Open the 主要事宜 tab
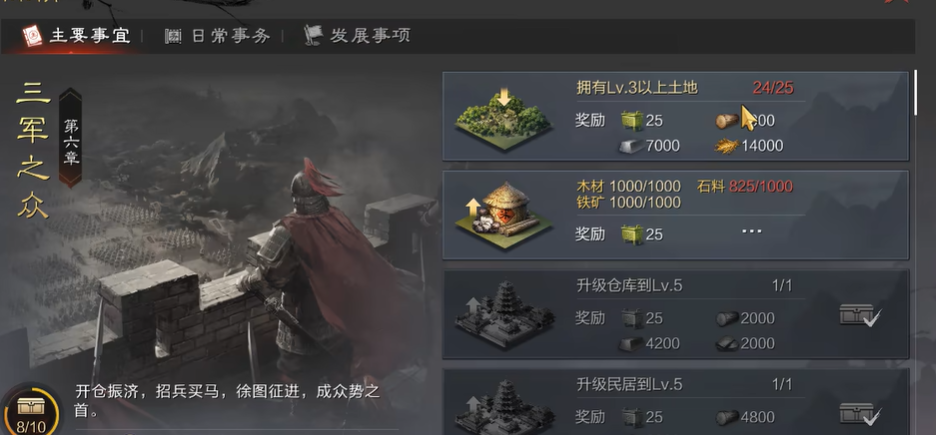The image size is (937, 435). coord(76,36)
